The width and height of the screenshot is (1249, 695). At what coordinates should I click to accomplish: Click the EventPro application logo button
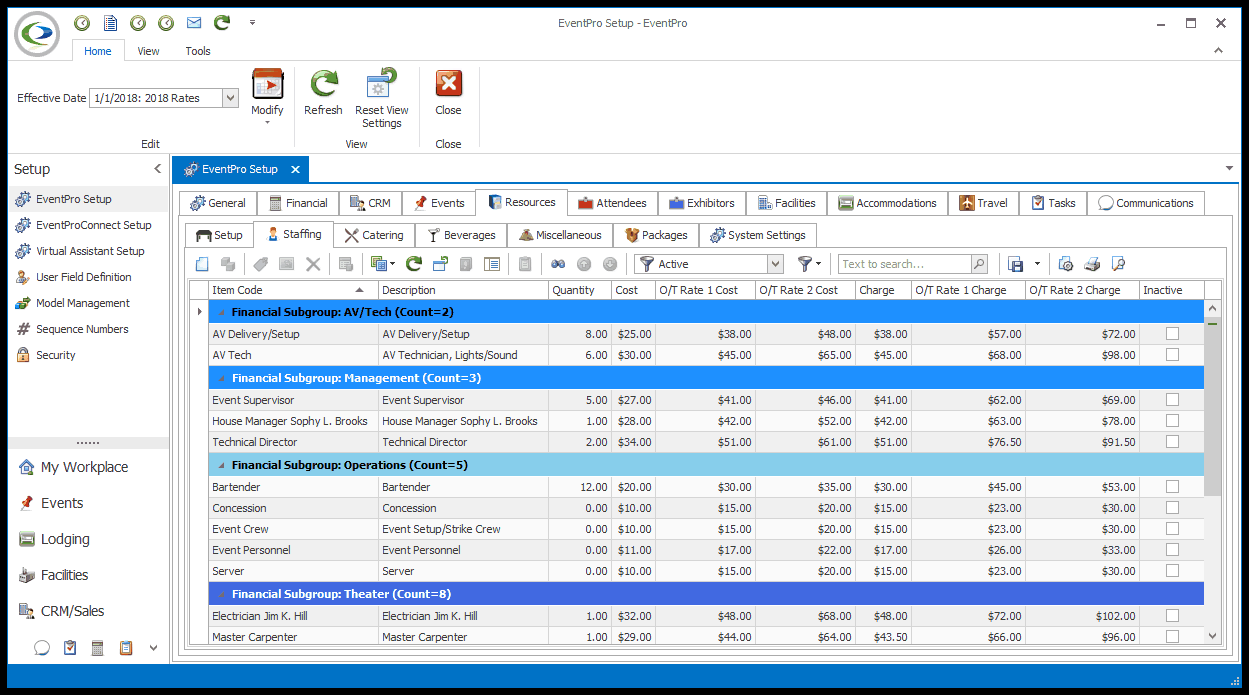[x=37, y=33]
